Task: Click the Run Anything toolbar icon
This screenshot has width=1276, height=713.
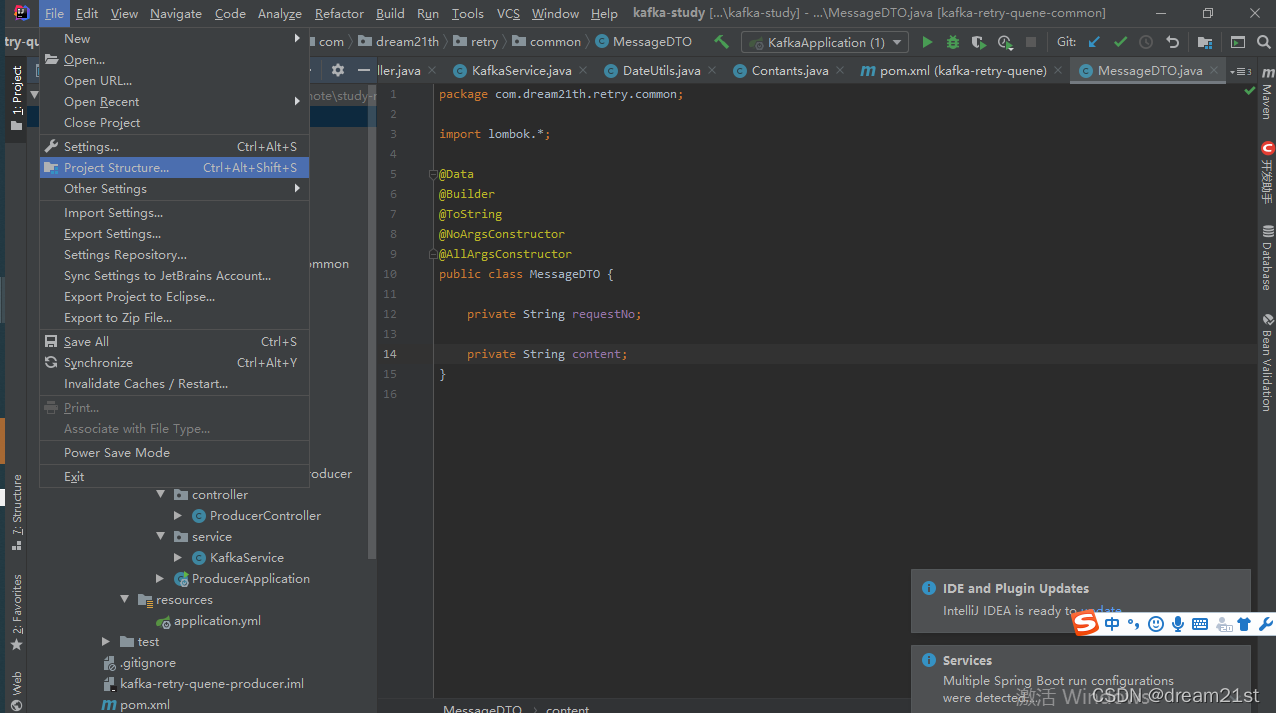Action: coord(1238,42)
